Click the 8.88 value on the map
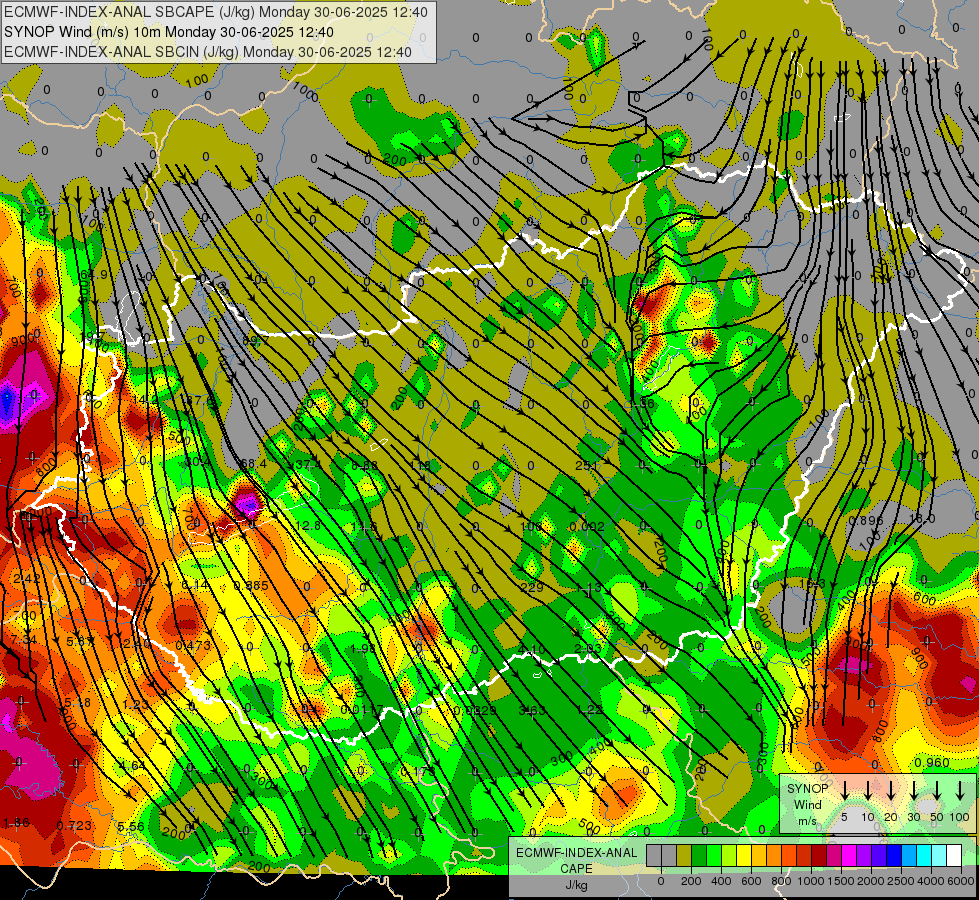This screenshot has height=900, width=979. [x=365, y=465]
